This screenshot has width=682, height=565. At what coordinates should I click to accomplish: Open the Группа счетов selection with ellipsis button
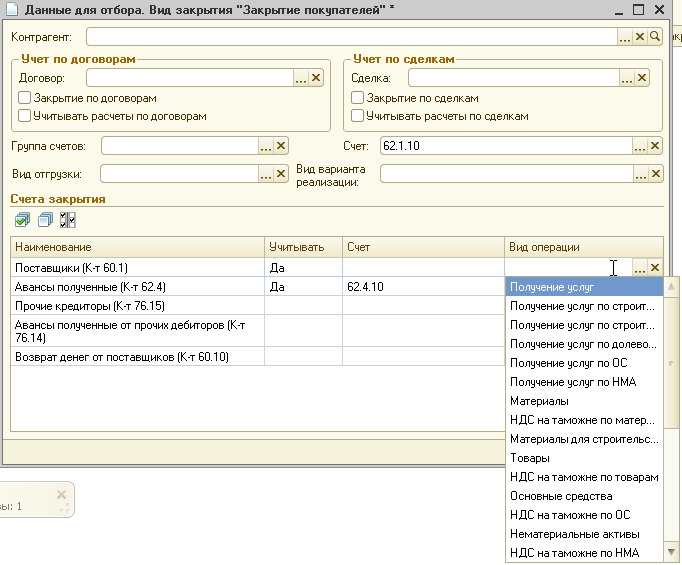click(x=266, y=146)
